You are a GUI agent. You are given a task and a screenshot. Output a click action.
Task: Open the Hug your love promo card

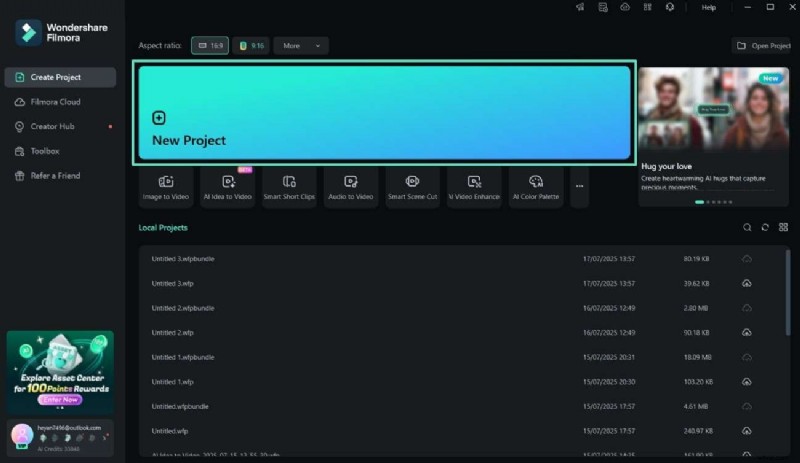713,136
